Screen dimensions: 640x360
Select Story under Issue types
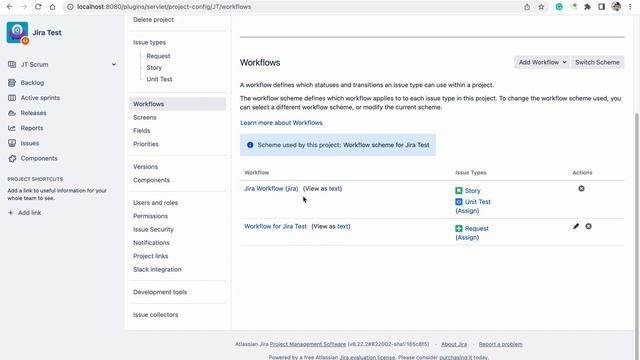154,67
